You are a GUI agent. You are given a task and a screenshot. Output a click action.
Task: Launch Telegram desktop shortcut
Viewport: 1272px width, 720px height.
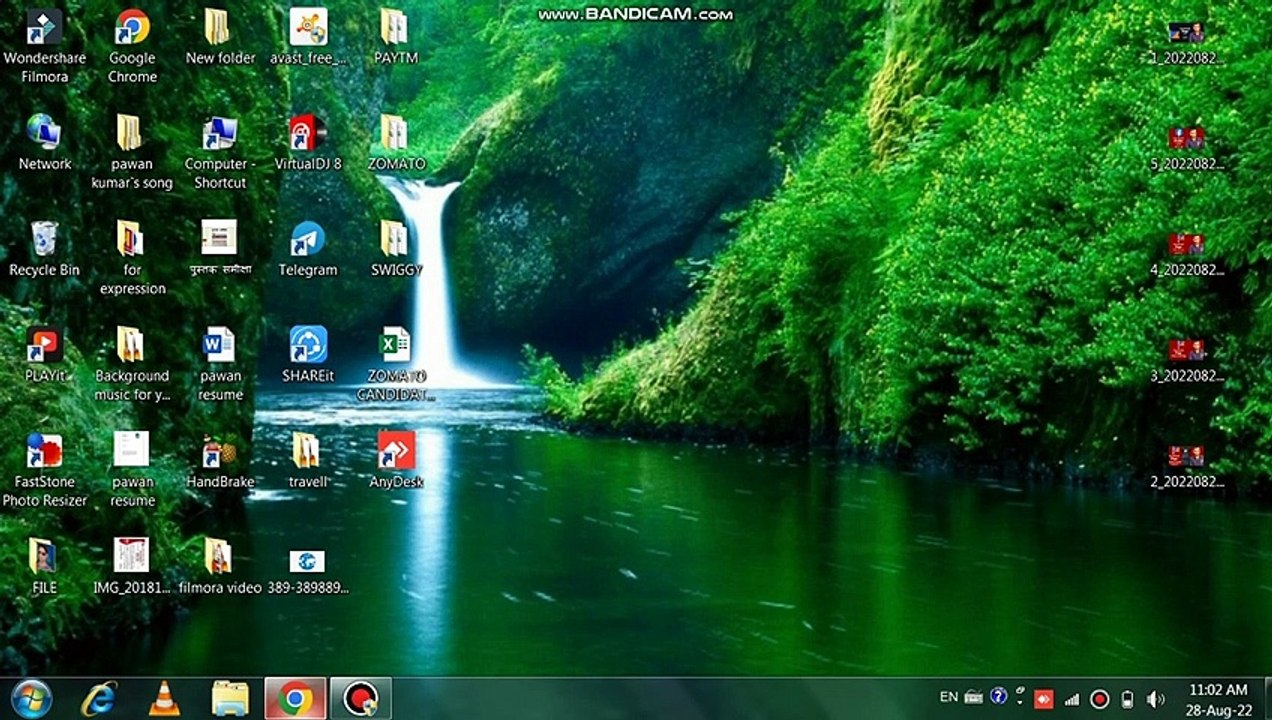pyautogui.click(x=308, y=248)
